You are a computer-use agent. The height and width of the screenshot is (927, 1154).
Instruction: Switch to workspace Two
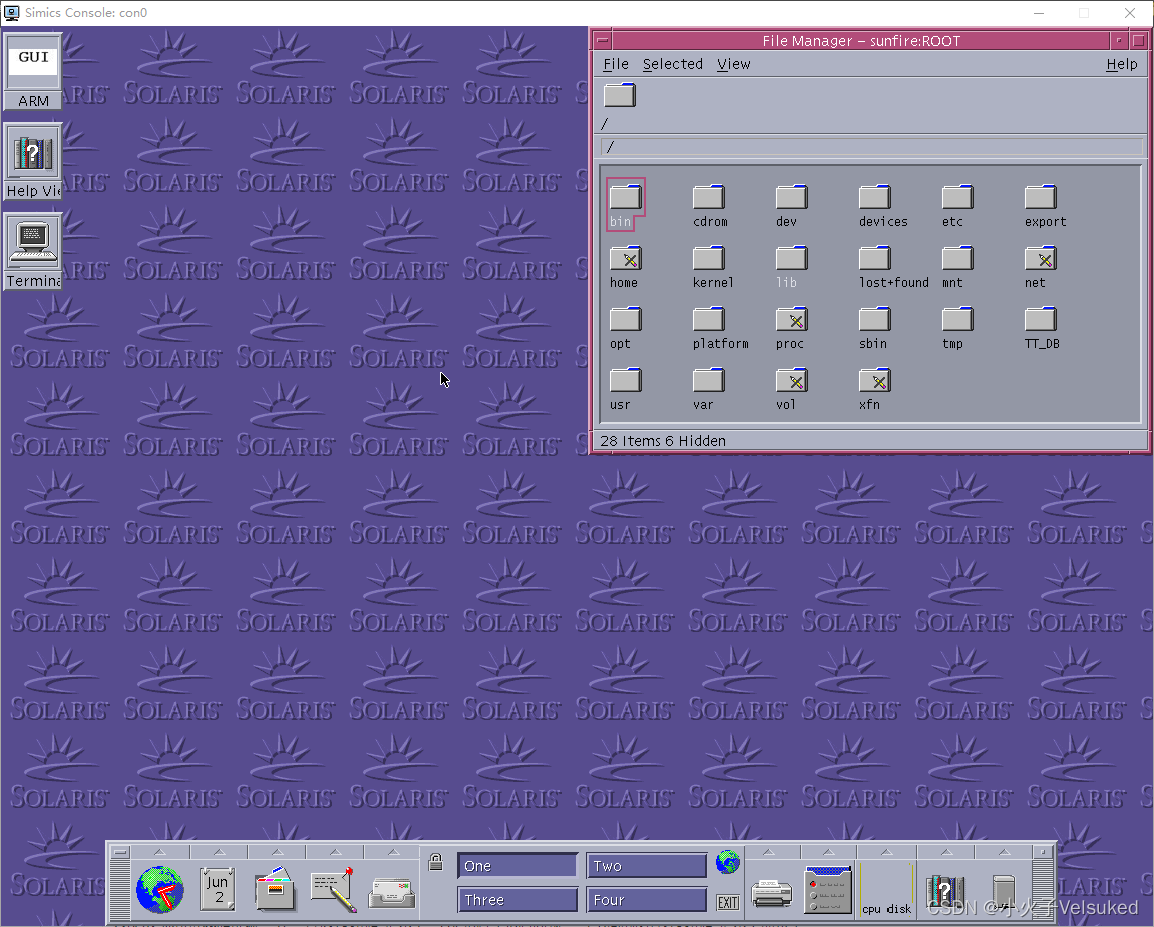pyautogui.click(x=646, y=866)
